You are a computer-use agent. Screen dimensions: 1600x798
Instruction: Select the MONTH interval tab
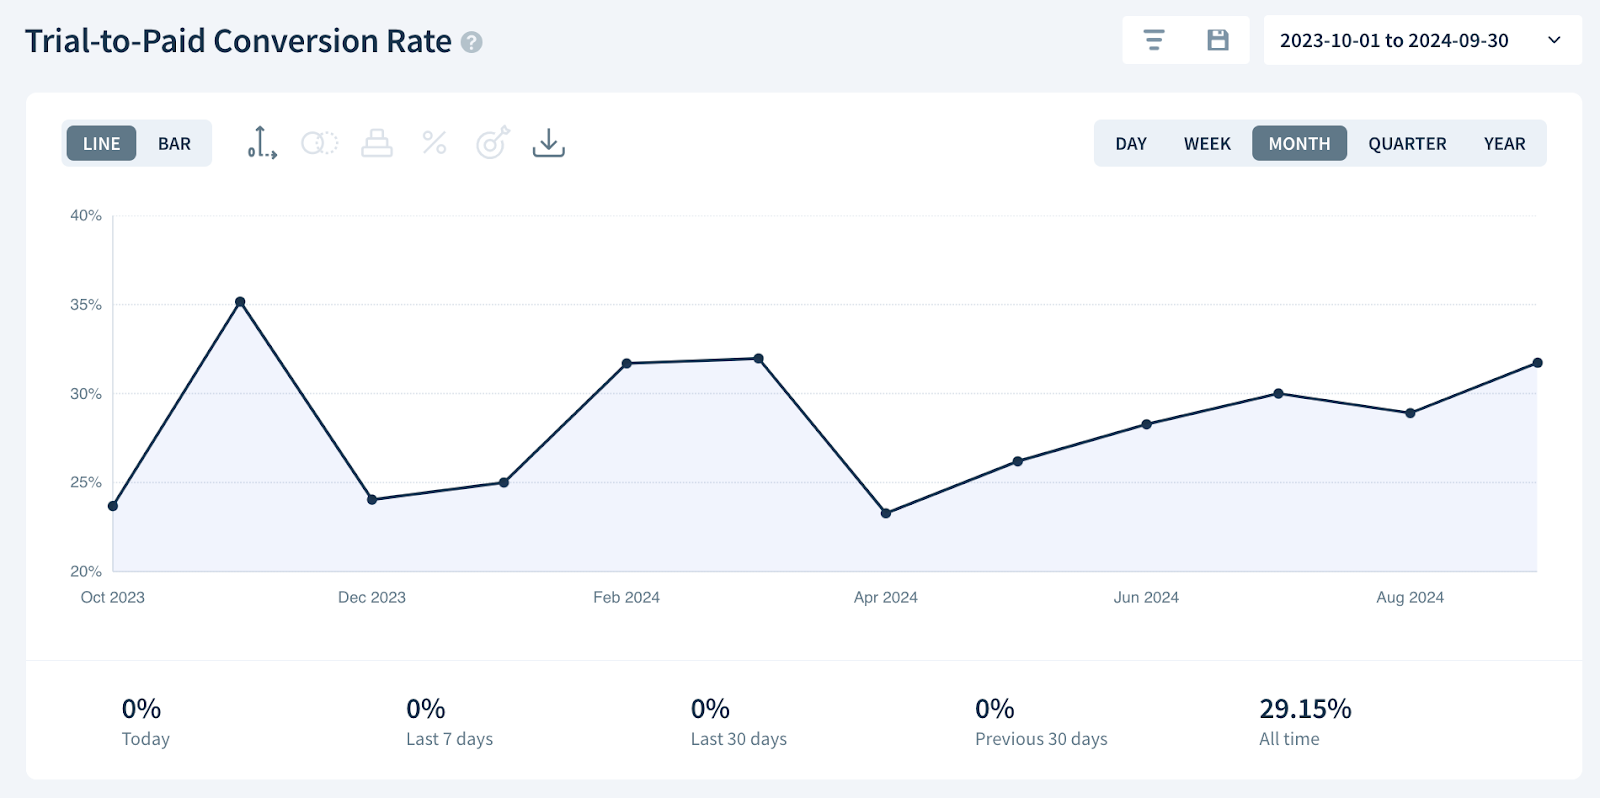(1299, 144)
